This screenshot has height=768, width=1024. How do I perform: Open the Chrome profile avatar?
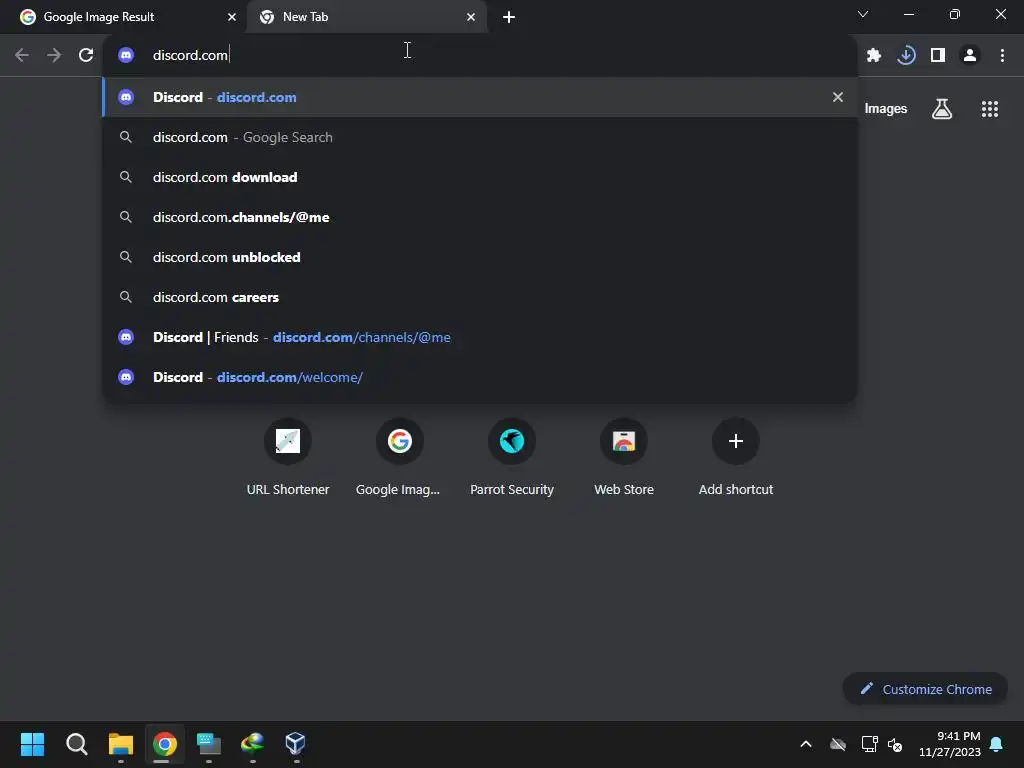[x=970, y=56]
